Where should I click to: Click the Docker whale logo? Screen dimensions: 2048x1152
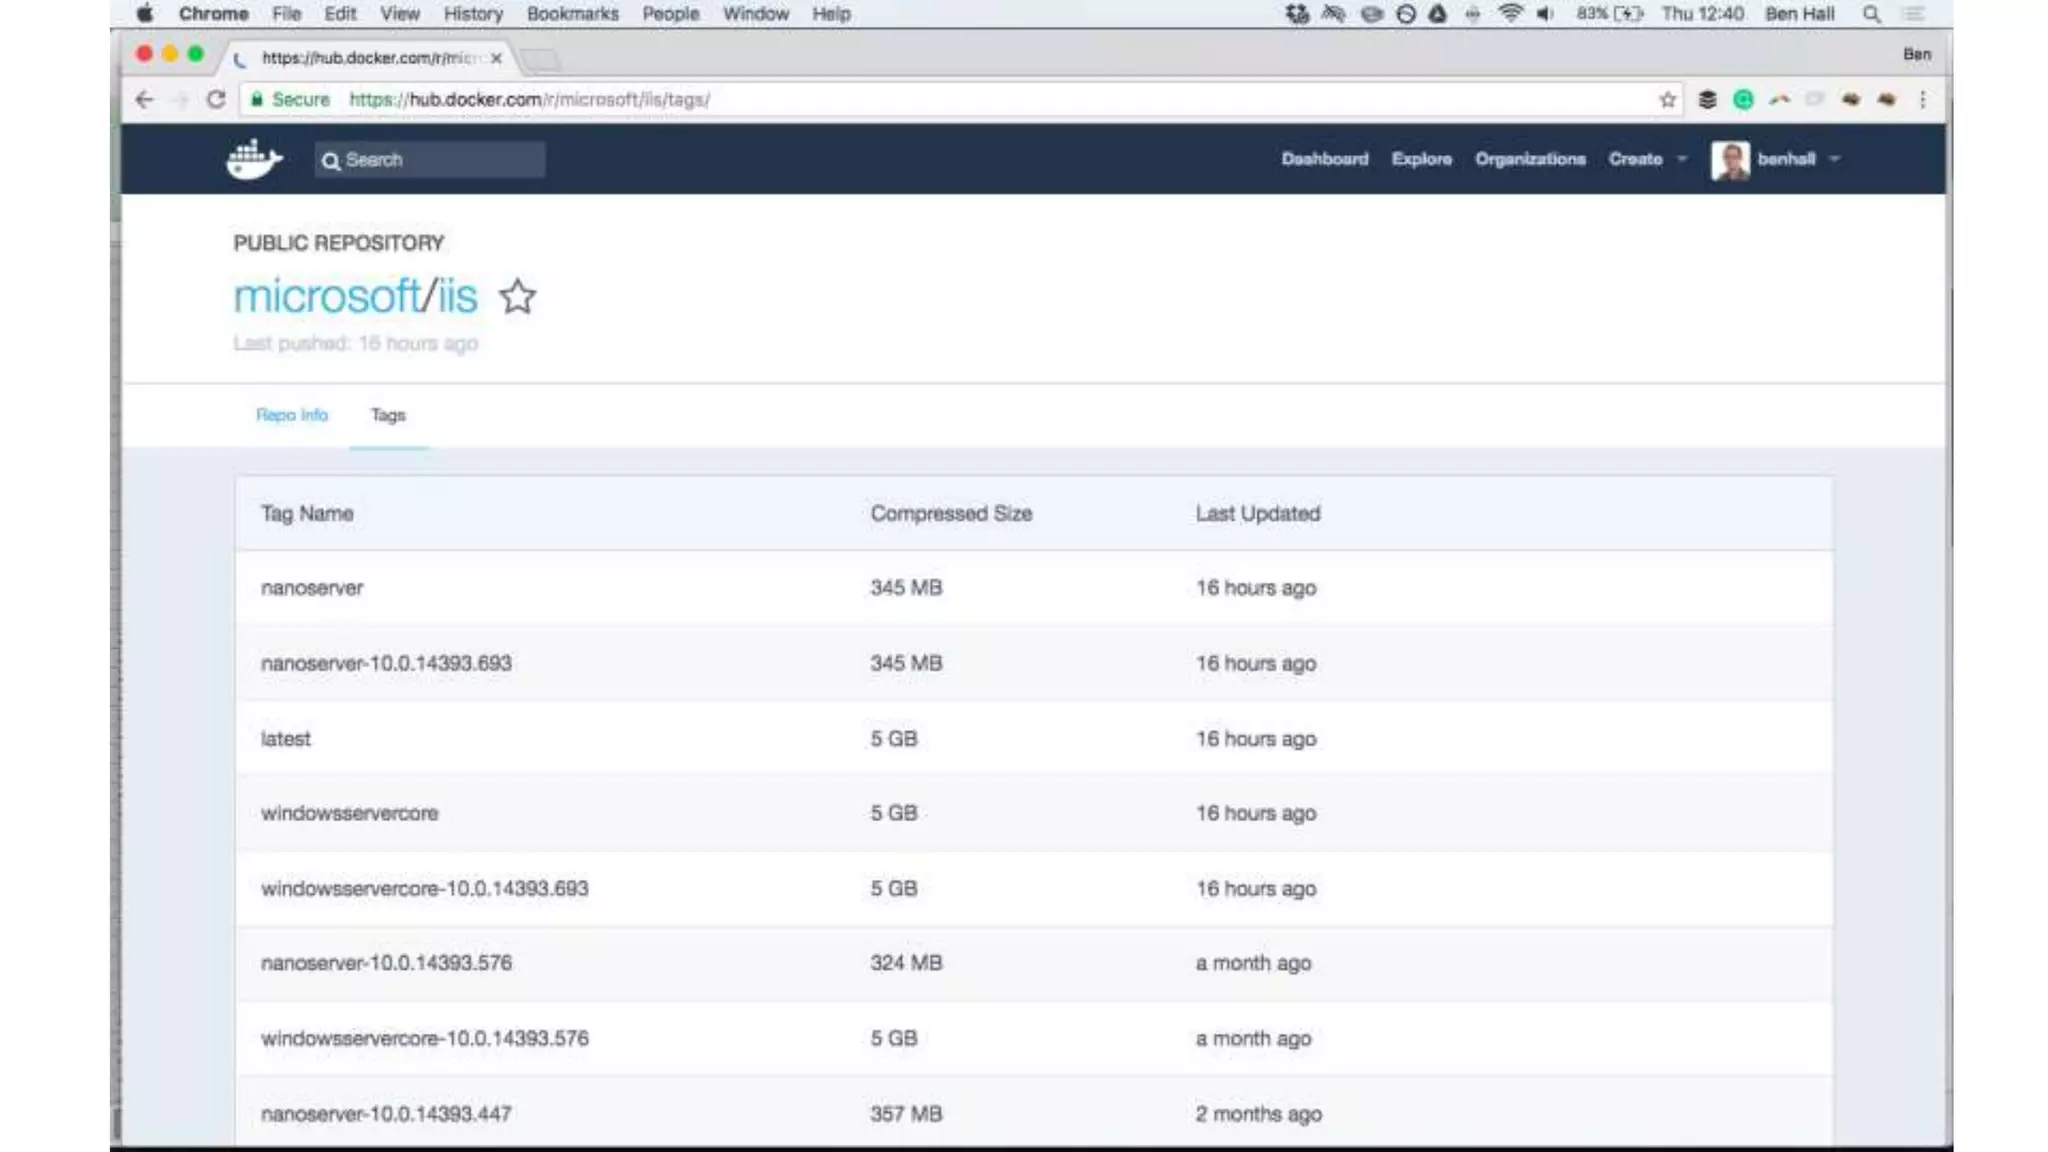pyautogui.click(x=254, y=159)
